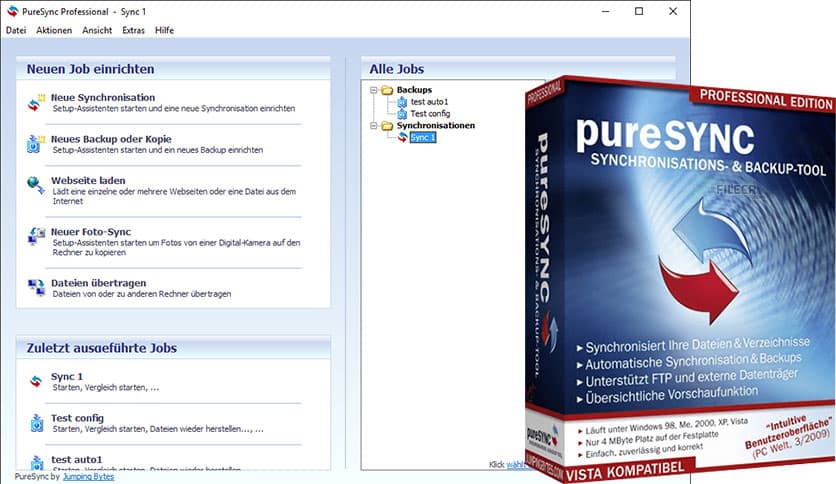The height and width of the screenshot is (484, 836).
Task: Click the Backups folder icon in tree
Action: click(x=387, y=90)
